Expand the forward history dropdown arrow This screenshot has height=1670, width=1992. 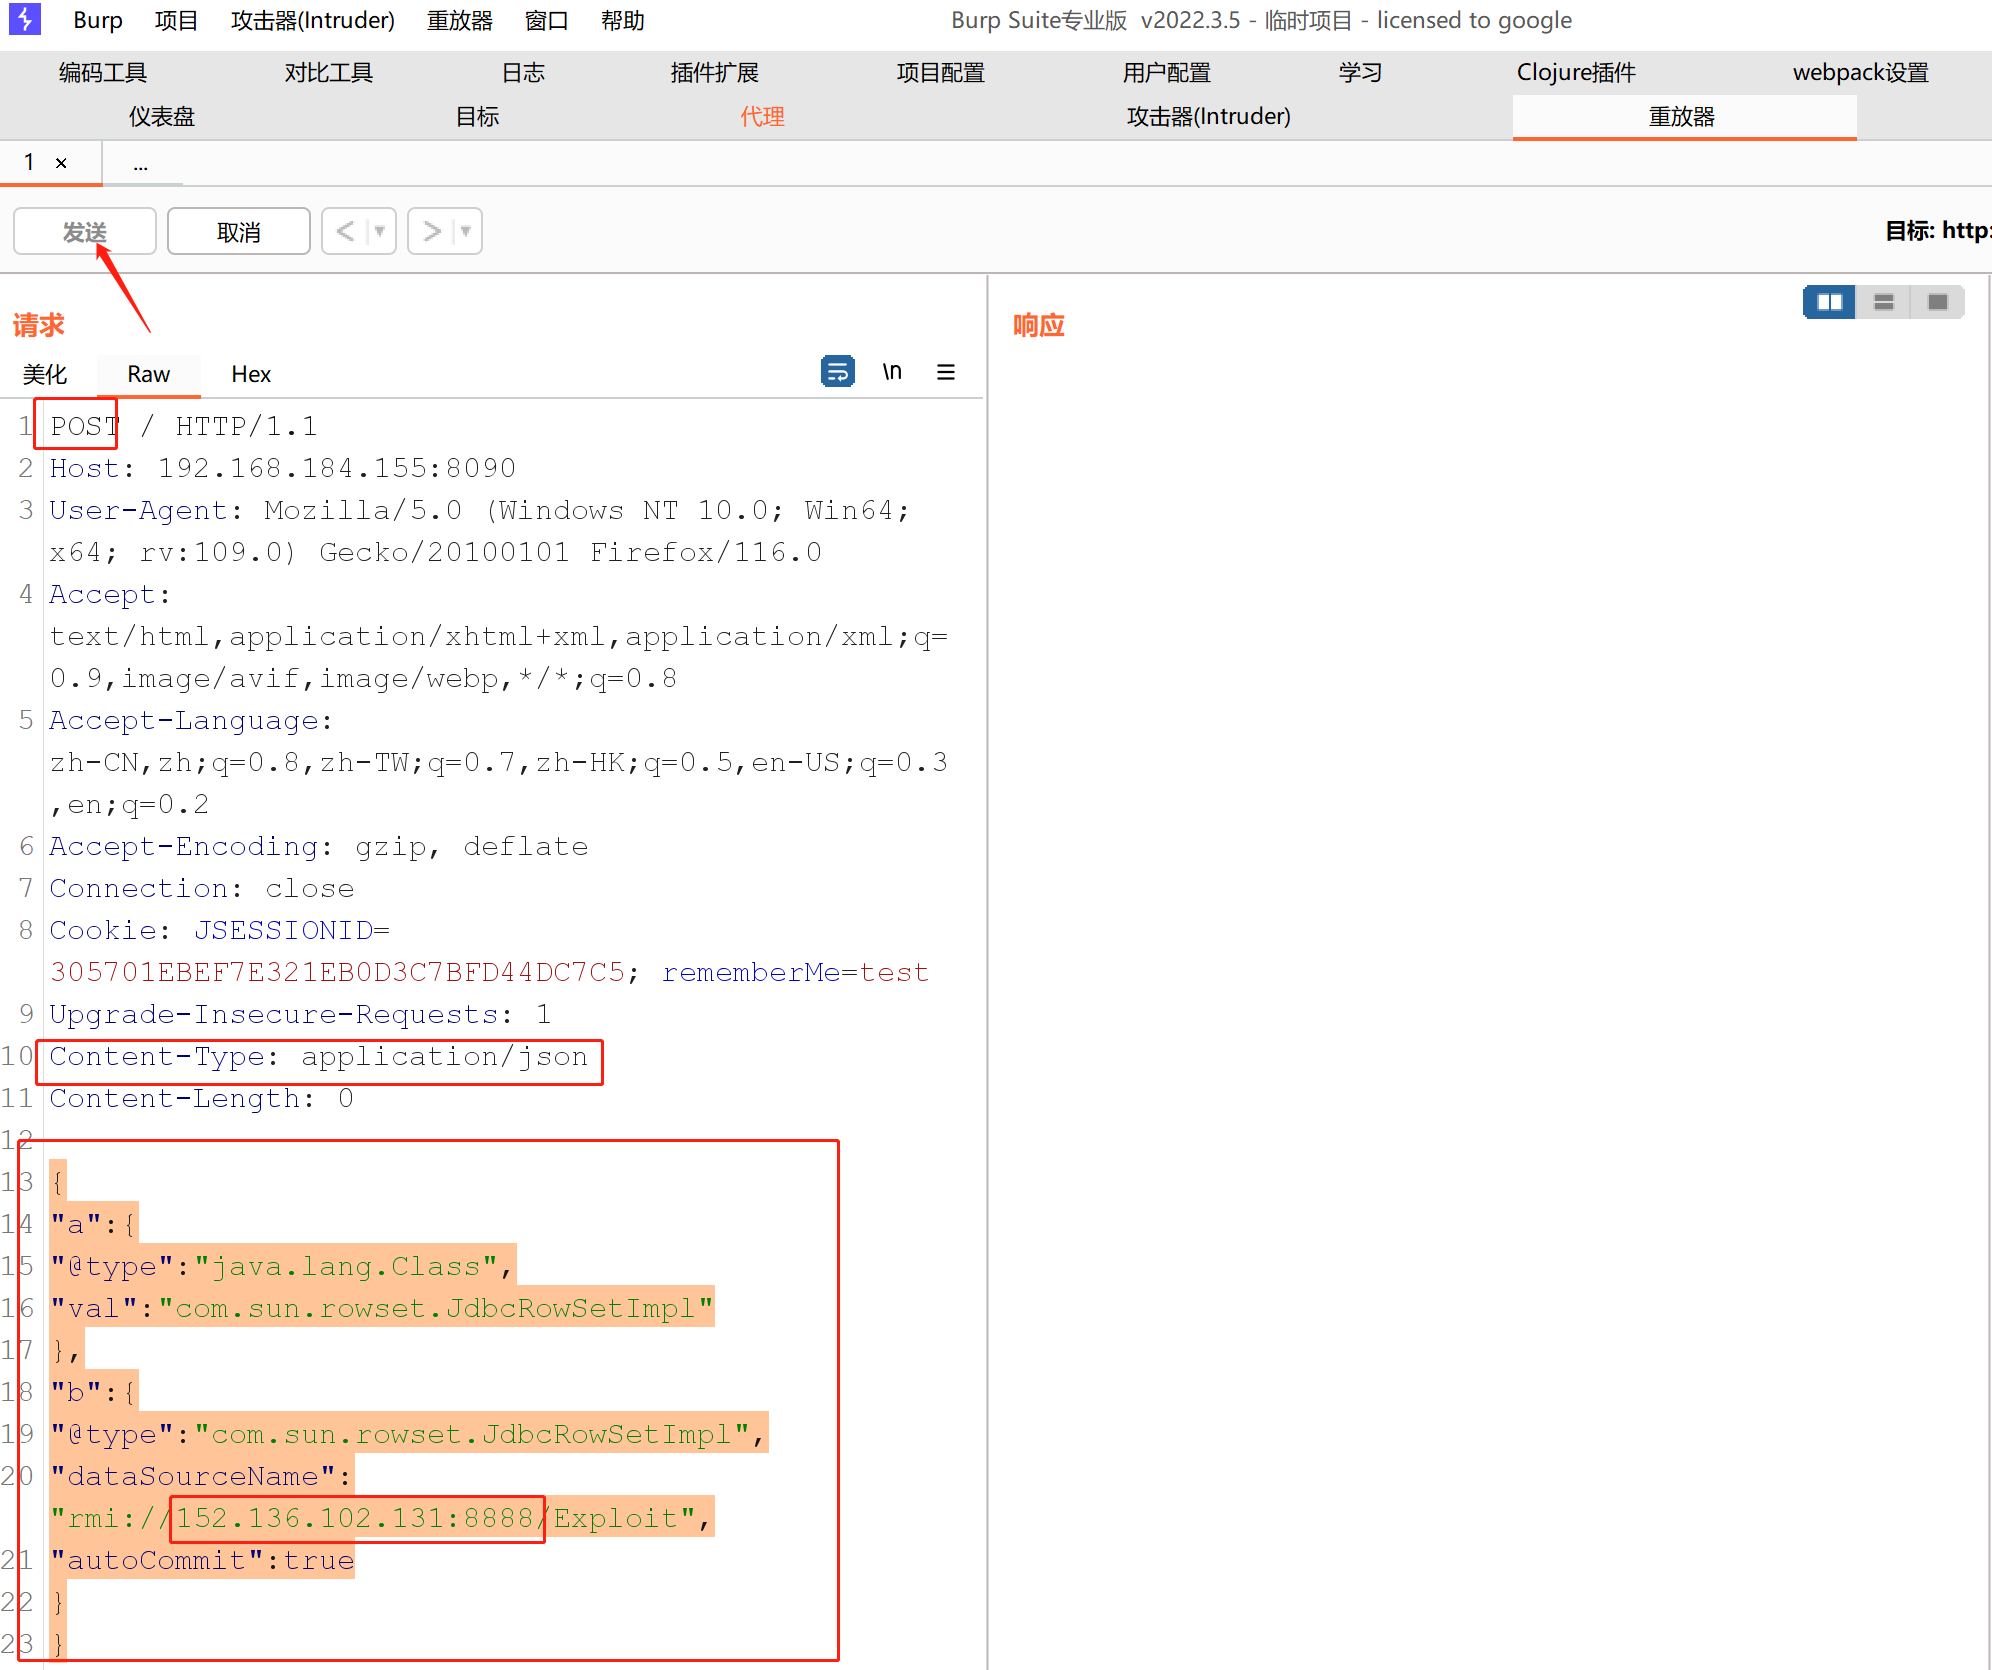(466, 231)
